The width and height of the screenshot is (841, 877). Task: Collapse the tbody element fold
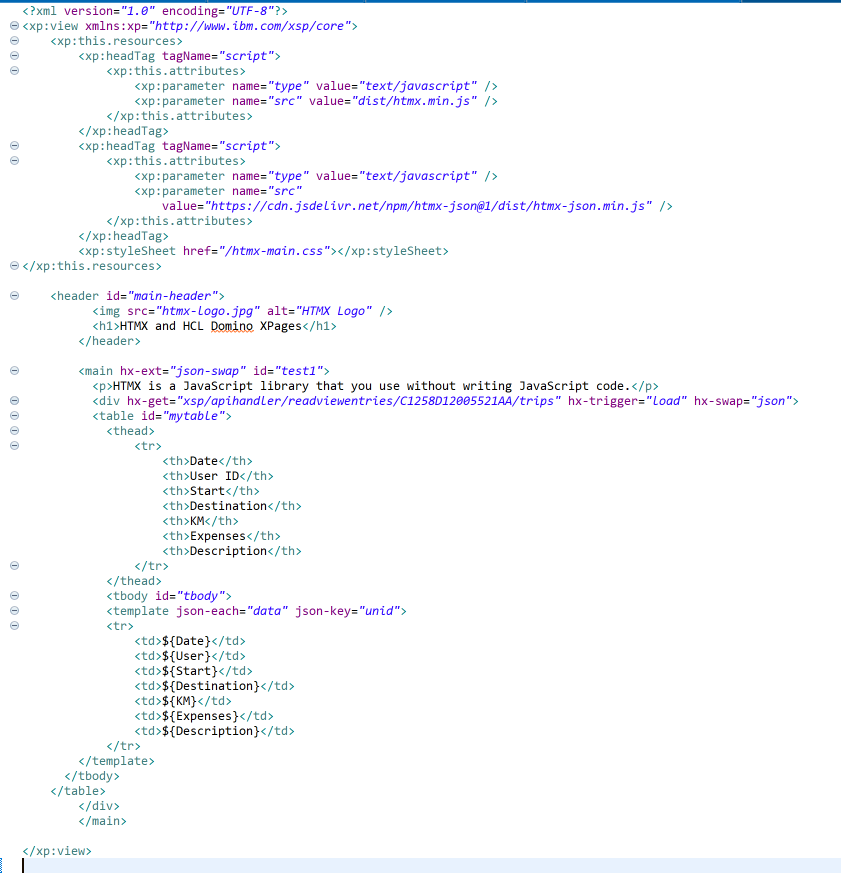13,596
